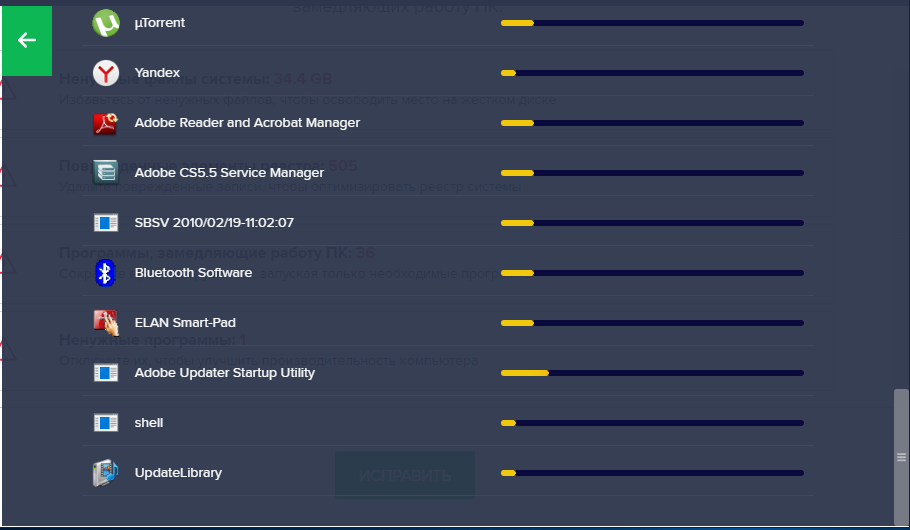The image size is (910, 530).
Task: Click the vertical scrollbar thumb
Action: click(901, 457)
